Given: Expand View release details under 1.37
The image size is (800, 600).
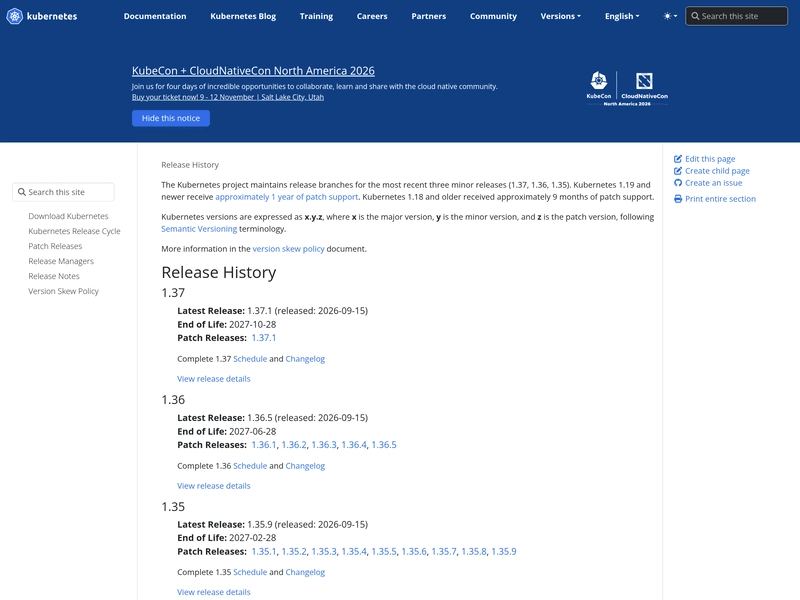Looking at the screenshot, I should [214, 379].
